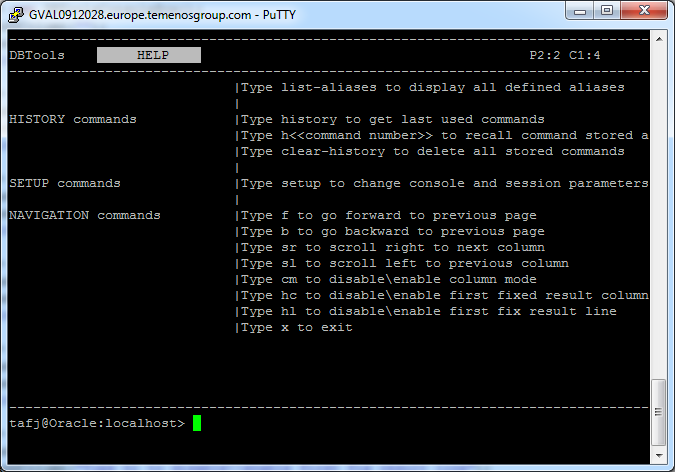Viewport: 675px width, 472px height.
Task: Click the scrollbar down arrow
Action: pyautogui.click(x=658, y=456)
